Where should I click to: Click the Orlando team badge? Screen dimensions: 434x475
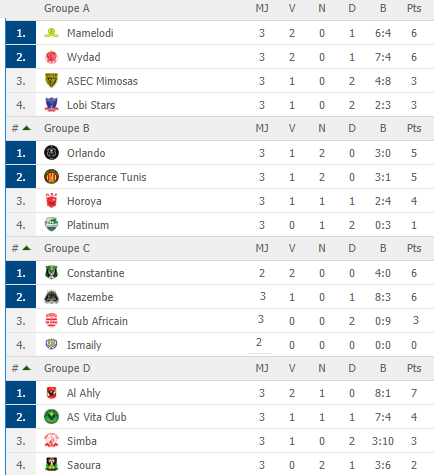[x=51, y=153]
